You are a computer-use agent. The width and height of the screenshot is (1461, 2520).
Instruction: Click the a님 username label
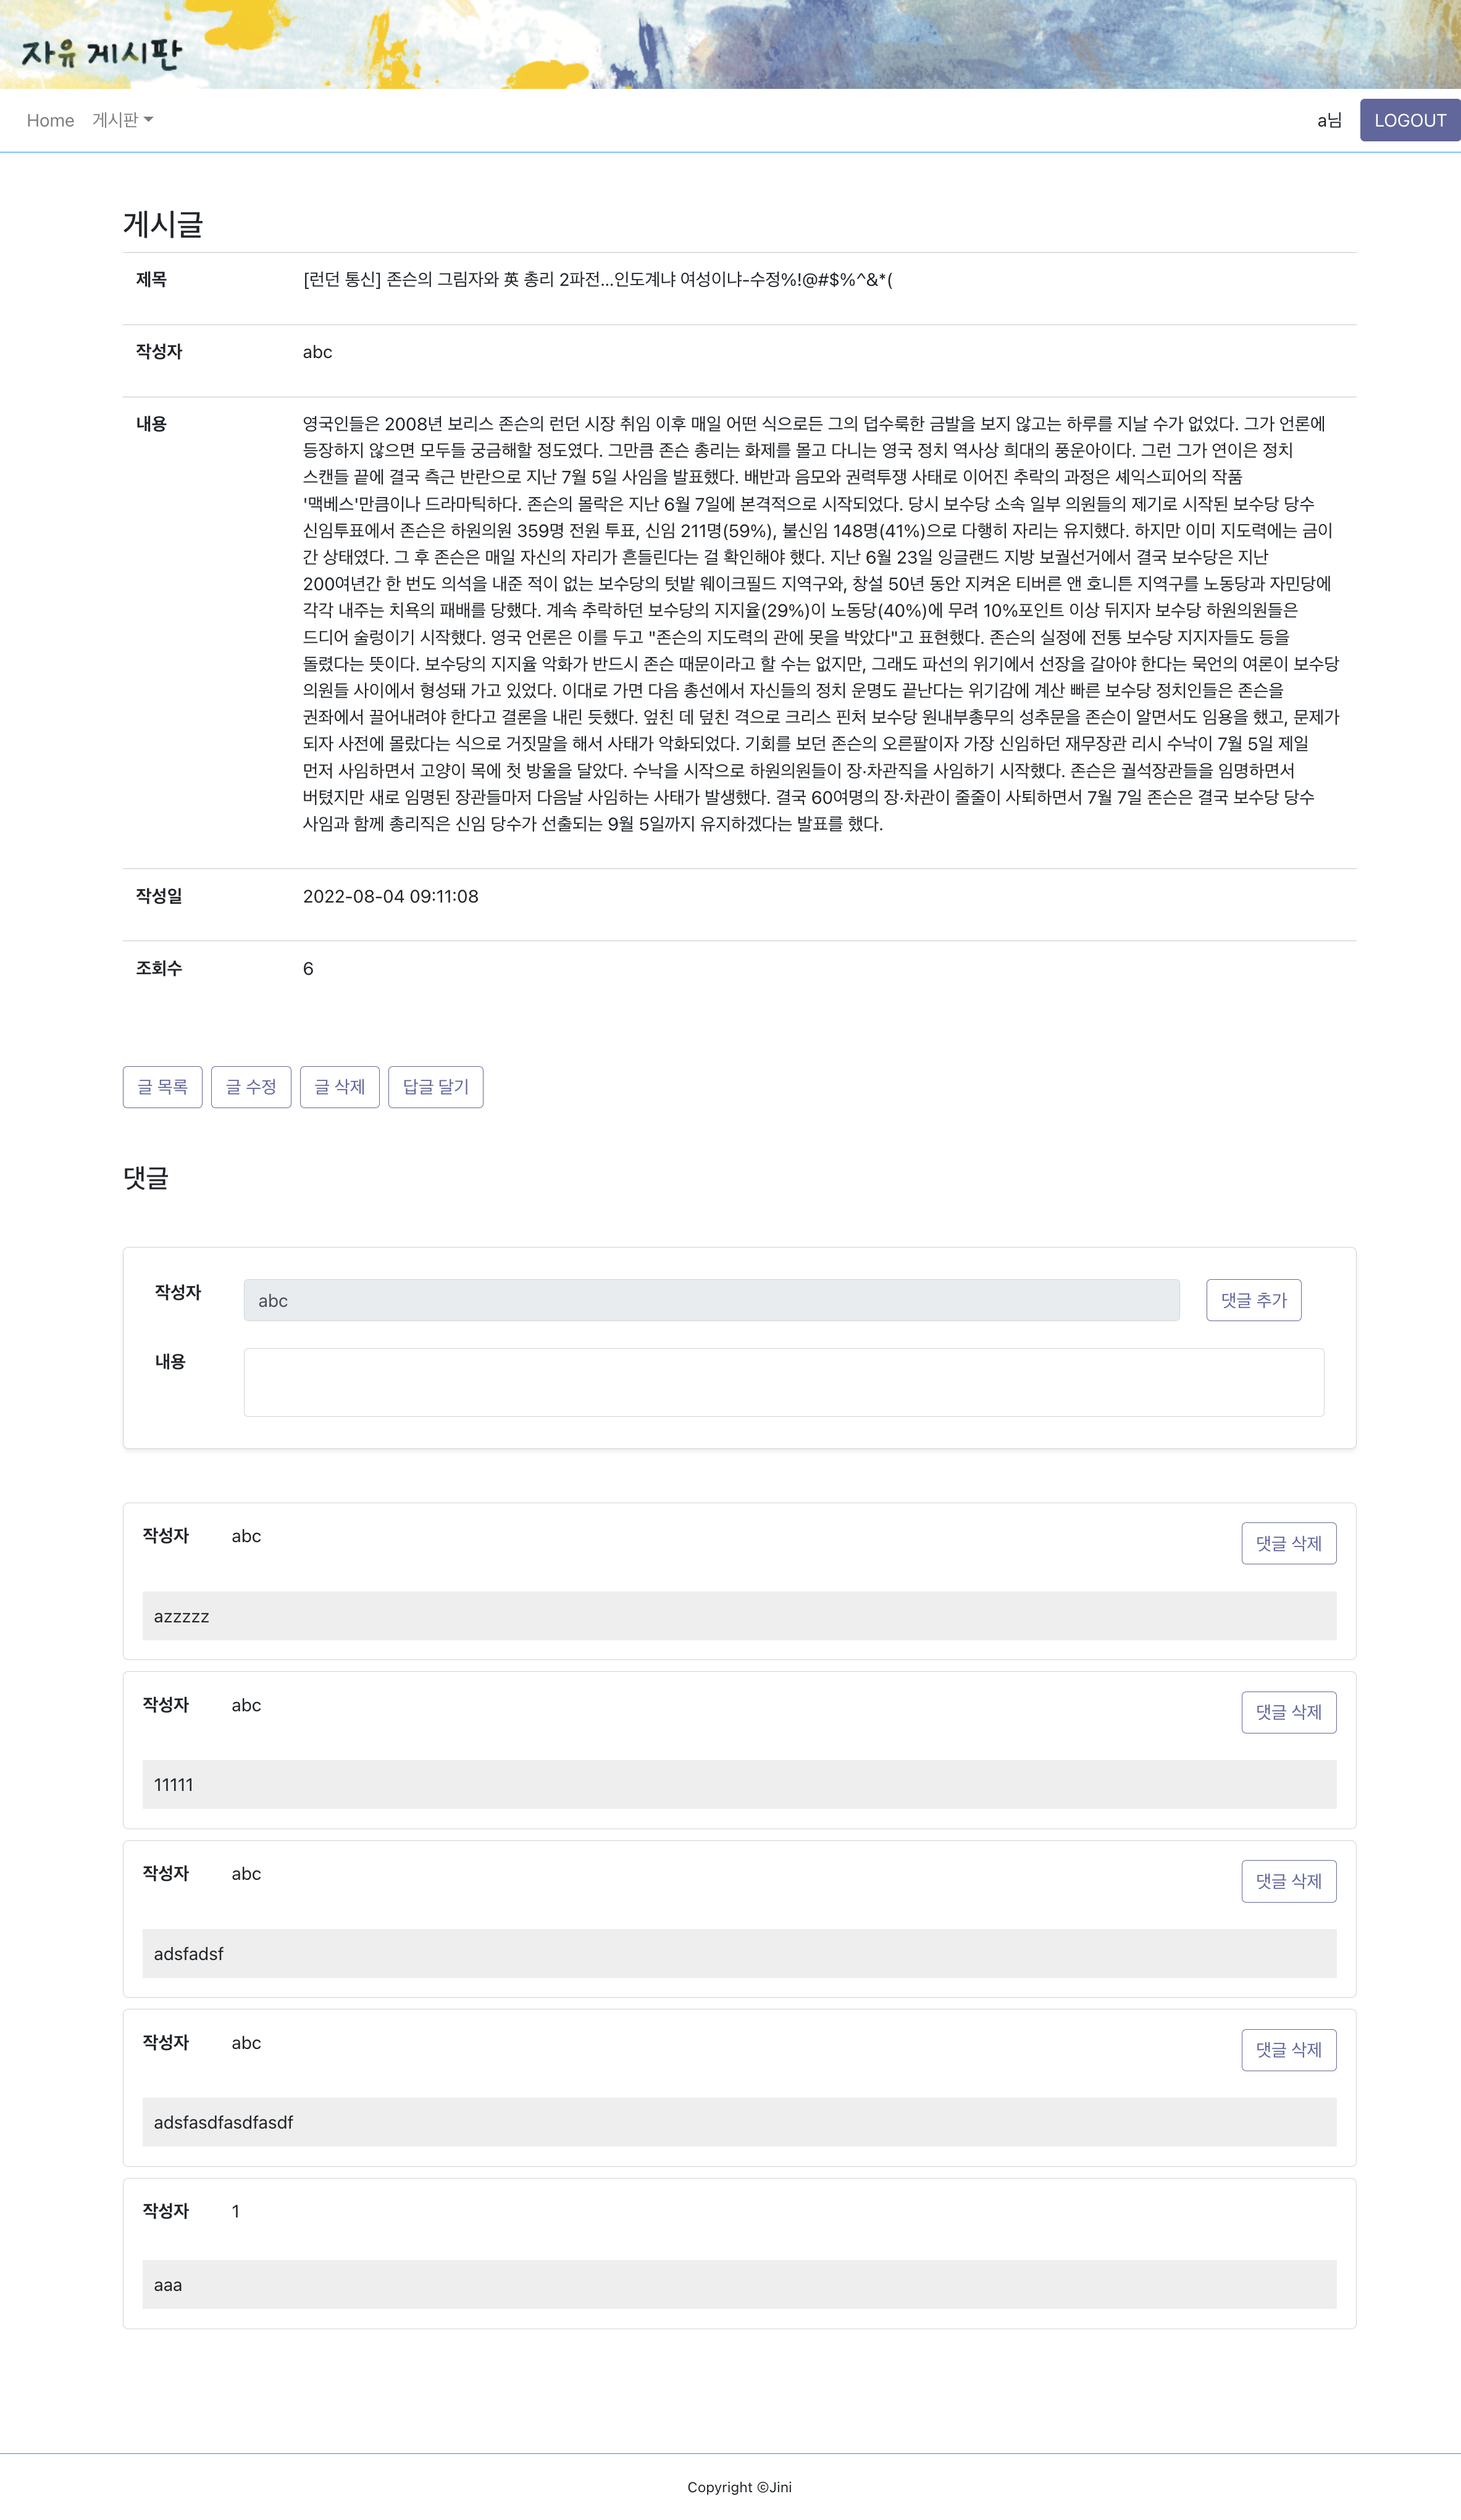pyautogui.click(x=1328, y=120)
